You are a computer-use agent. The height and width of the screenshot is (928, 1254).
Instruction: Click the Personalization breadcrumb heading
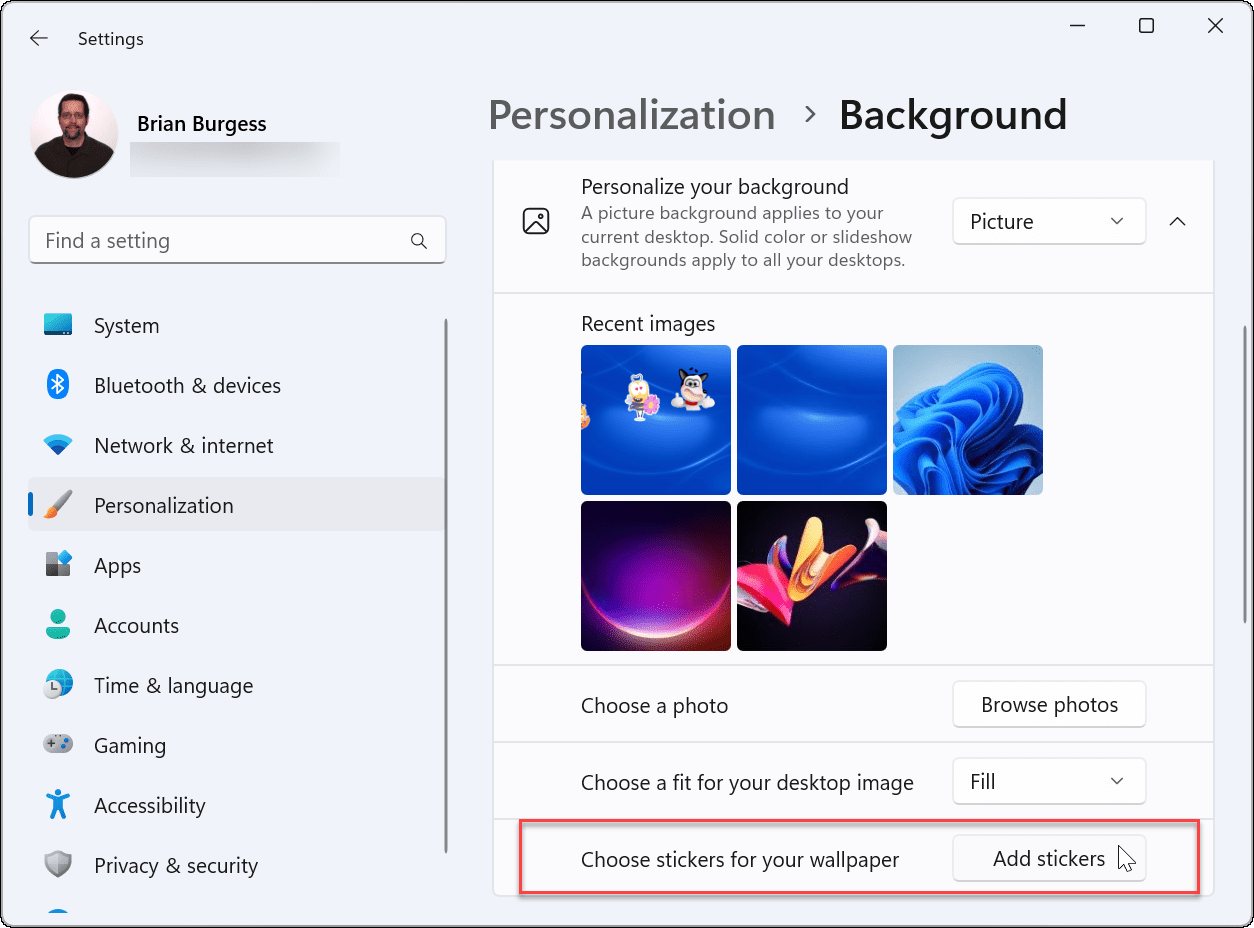(x=631, y=115)
